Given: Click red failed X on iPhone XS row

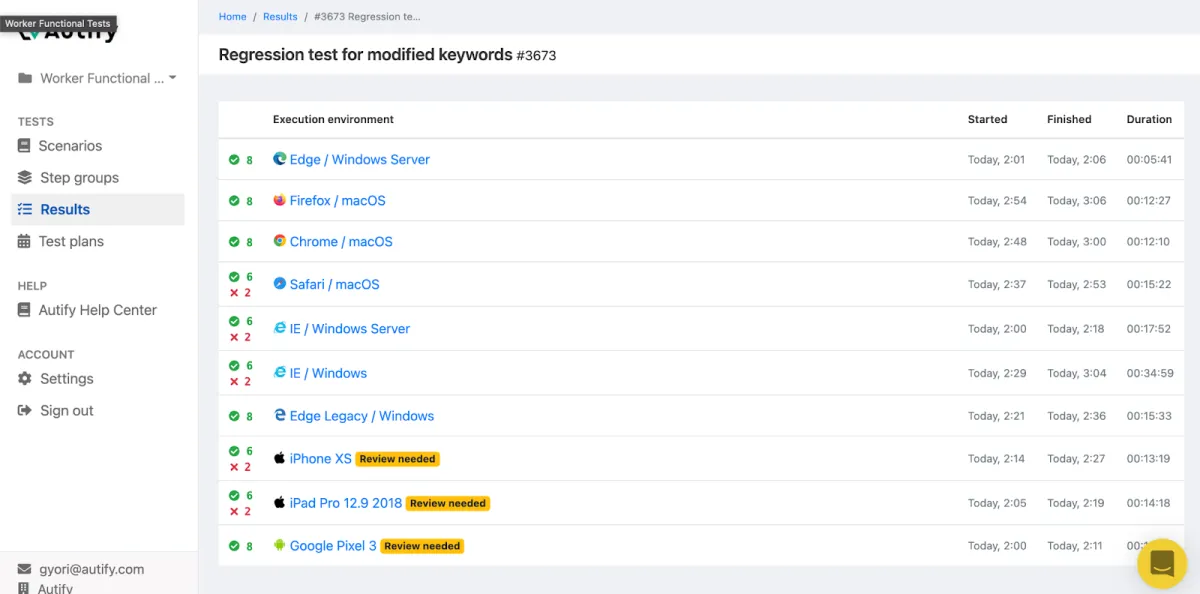Looking at the screenshot, I should coord(234,467).
